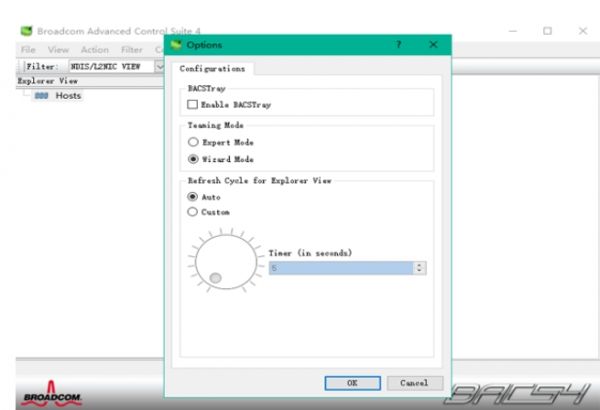The image size is (600, 410).
Task: Click the Timer seconds input field
Action: [x=341, y=268]
